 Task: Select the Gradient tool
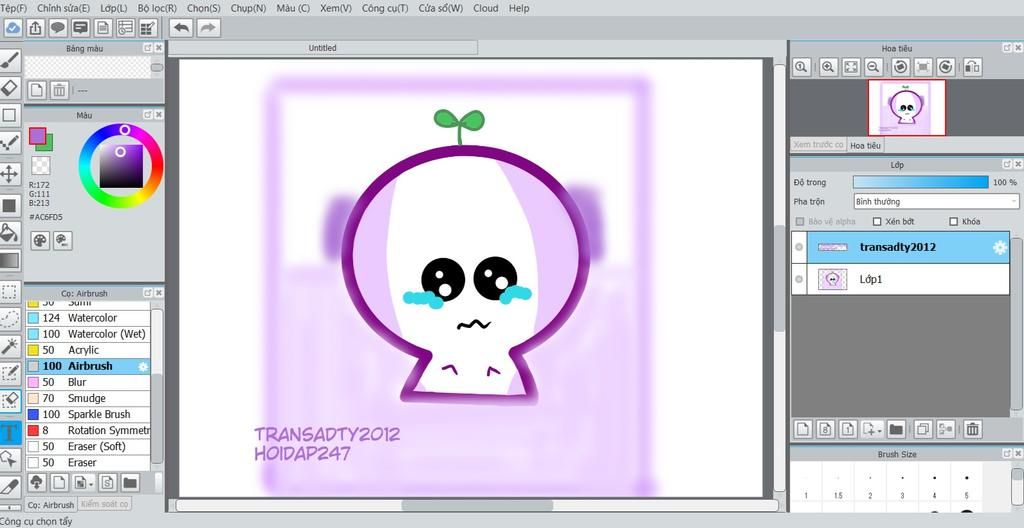[10, 261]
